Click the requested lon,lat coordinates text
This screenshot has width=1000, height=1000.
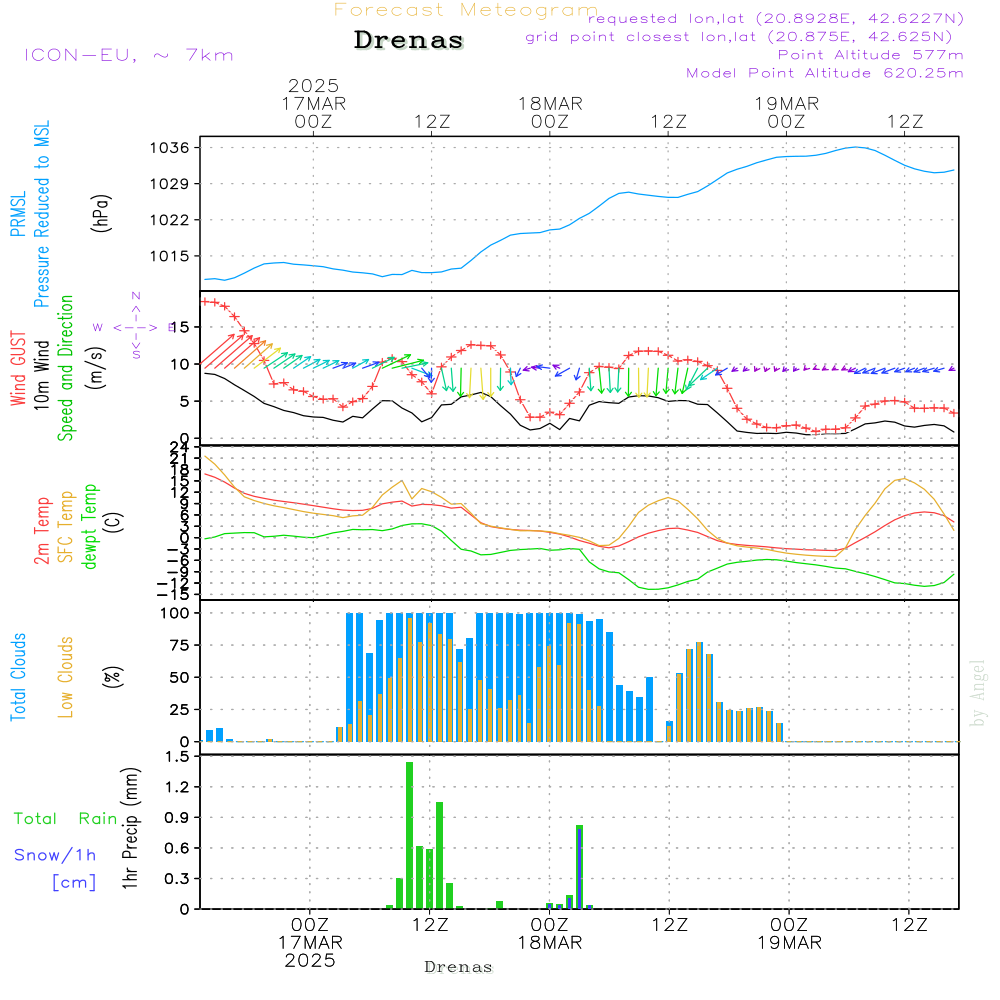[776, 18]
